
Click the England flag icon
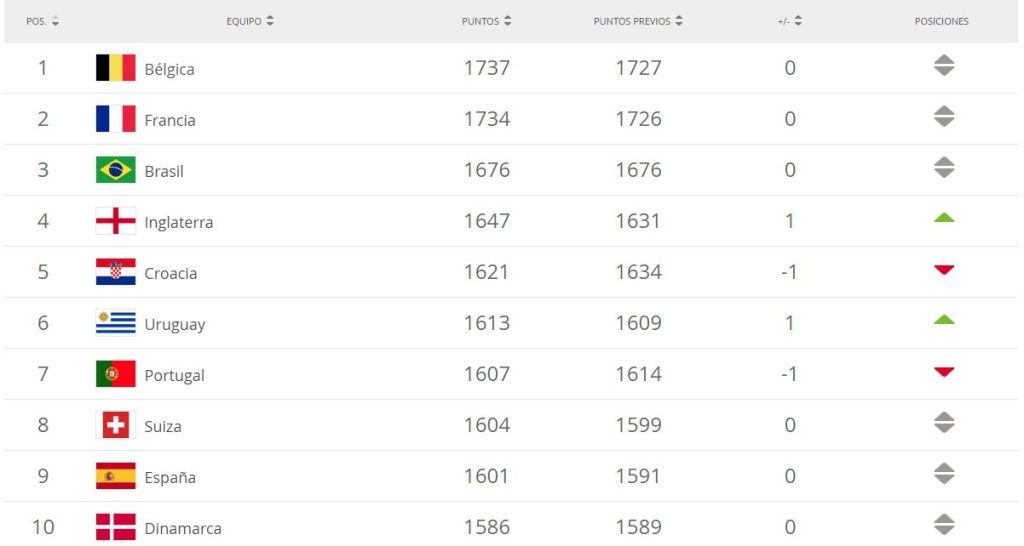[x=115, y=221]
